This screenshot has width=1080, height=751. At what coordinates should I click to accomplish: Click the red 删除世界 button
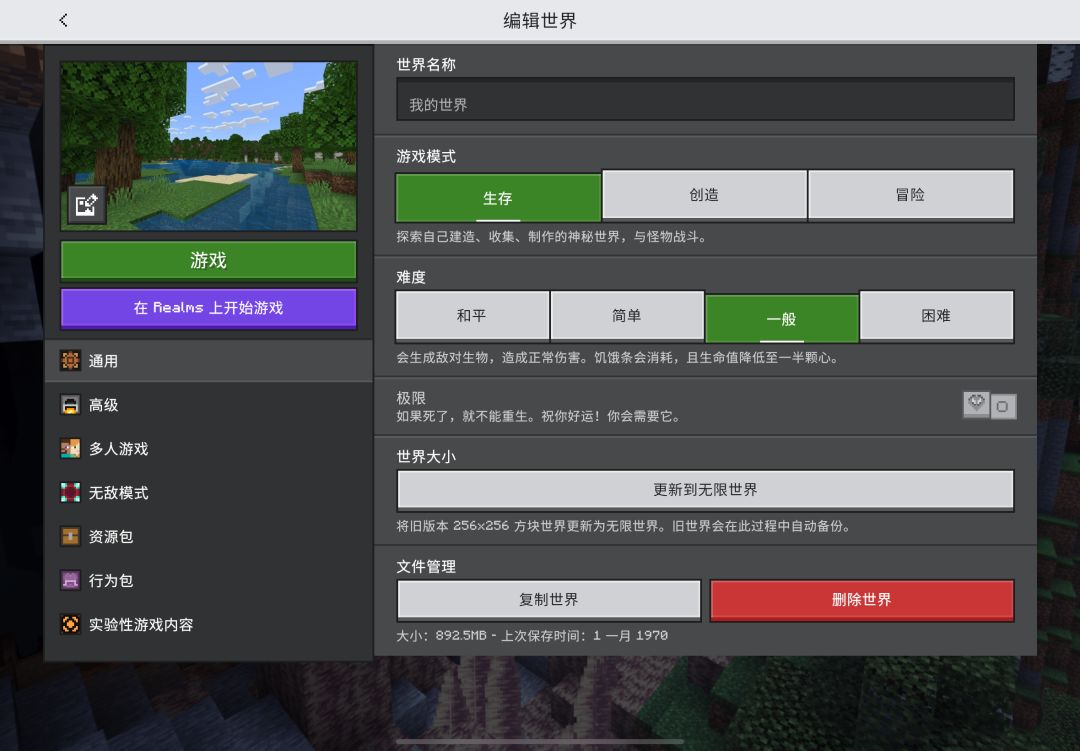click(x=862, y=599)
